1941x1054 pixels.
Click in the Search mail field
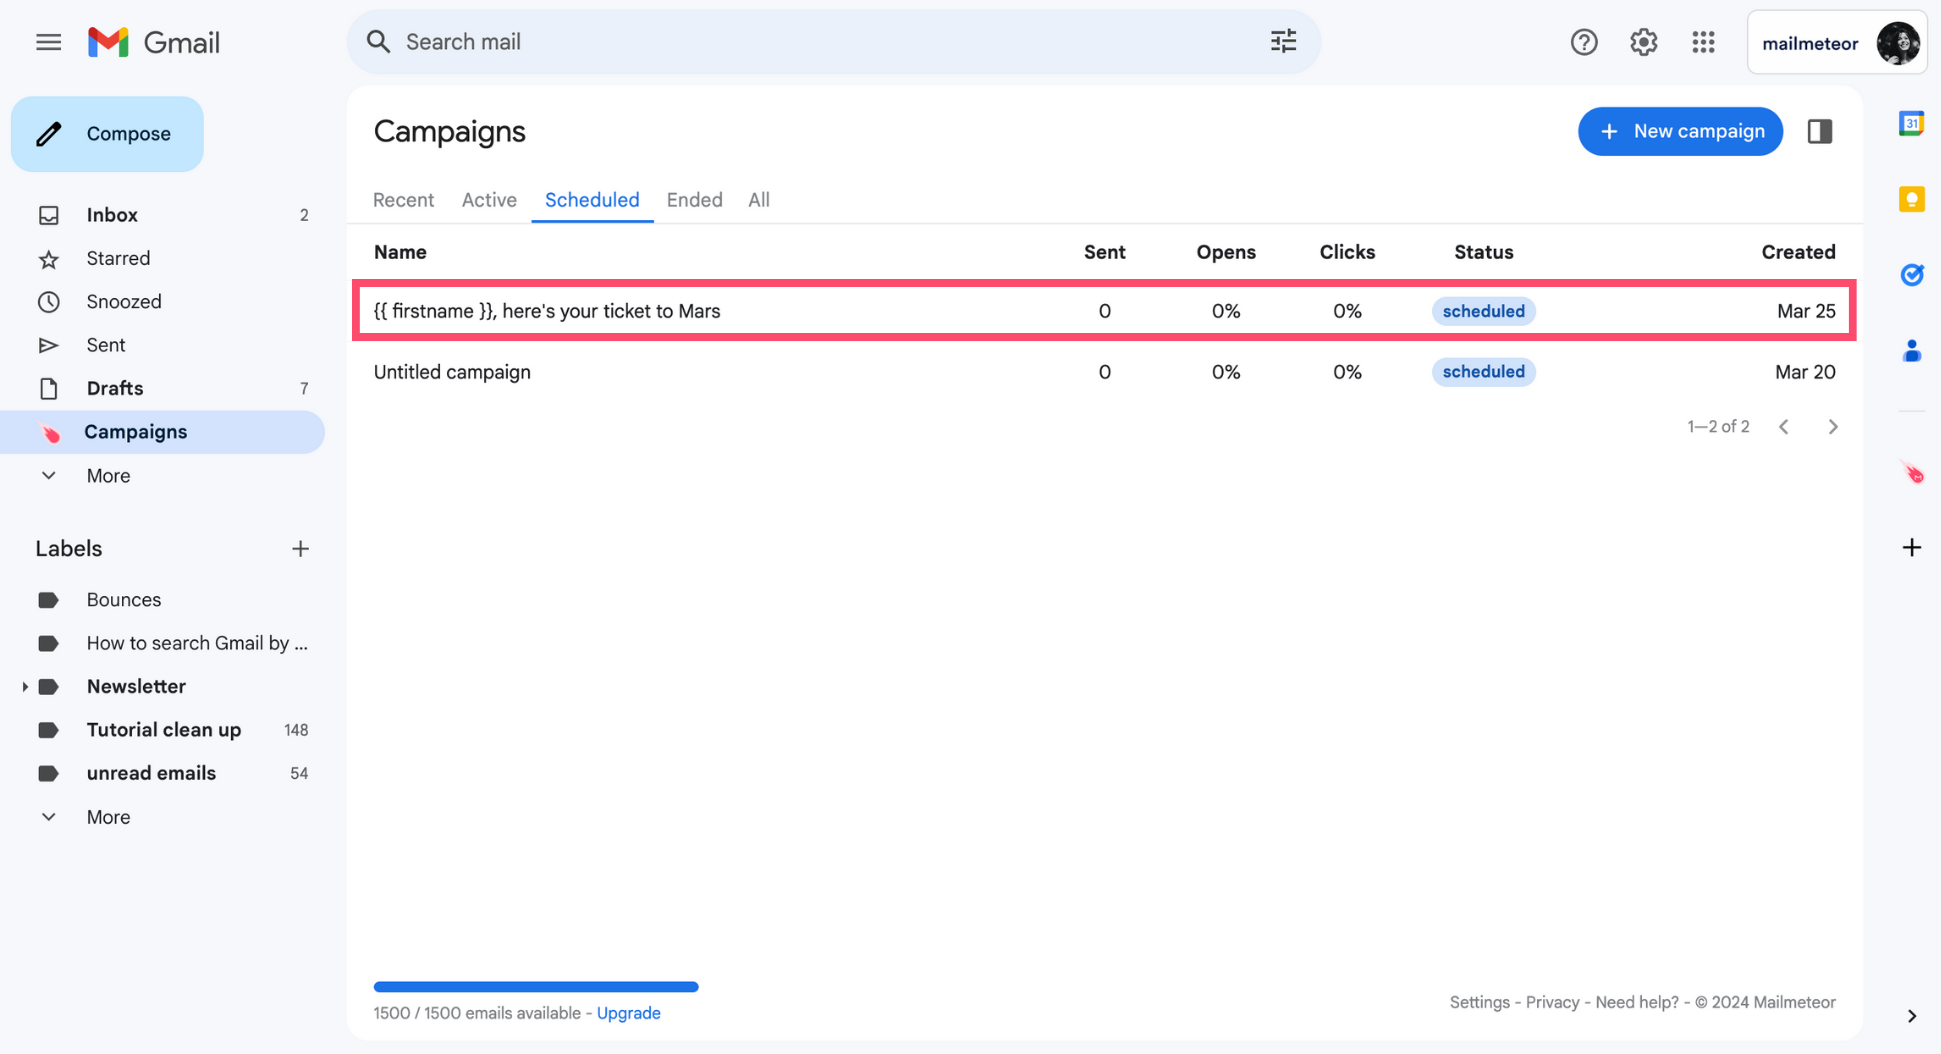(833, 42)
